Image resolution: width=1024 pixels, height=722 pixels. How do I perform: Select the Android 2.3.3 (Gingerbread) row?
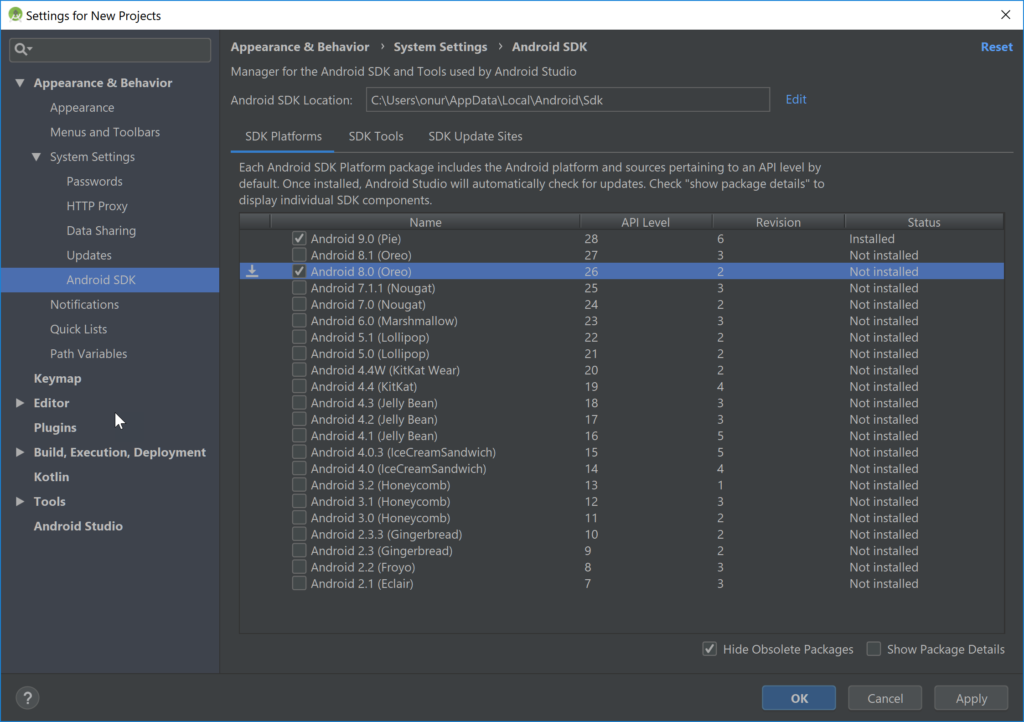621,534
